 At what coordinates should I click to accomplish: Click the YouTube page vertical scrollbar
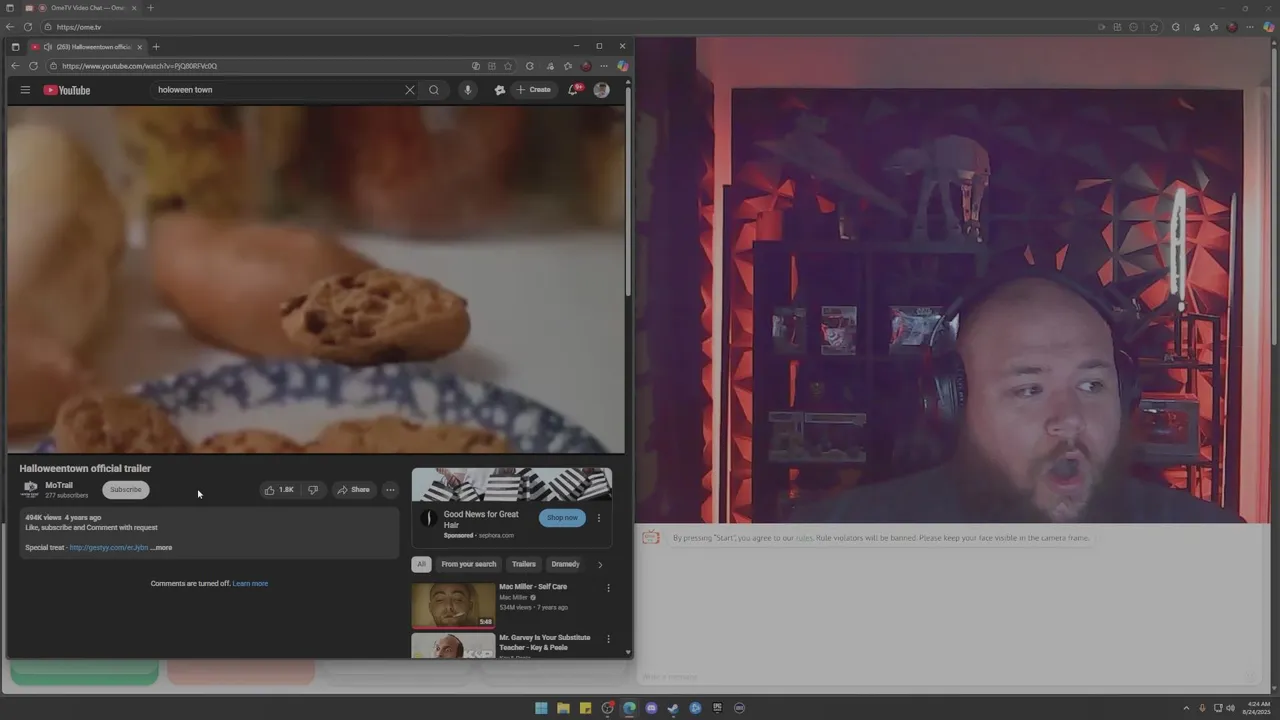click(629, 190)
